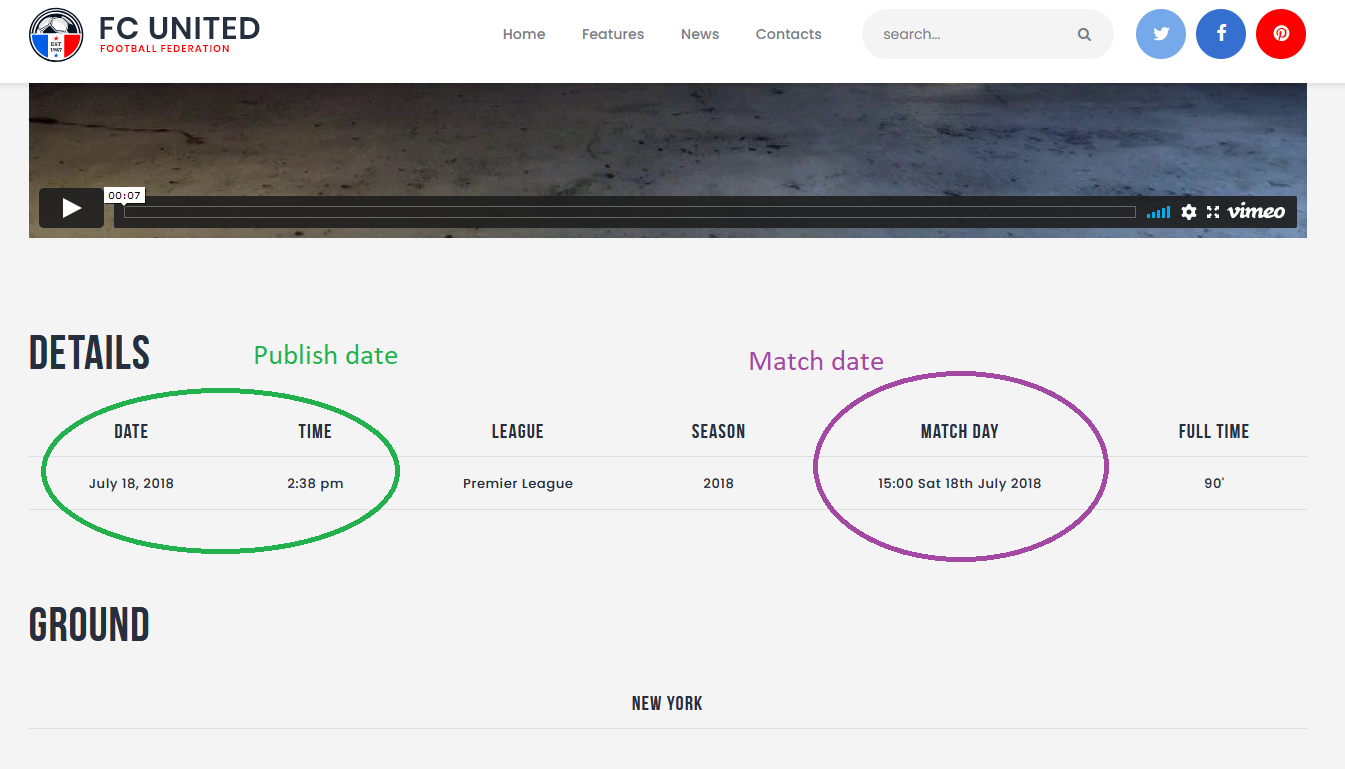Open the Contacts page
Screen dimensions: 1345x769
click(789, 34)
